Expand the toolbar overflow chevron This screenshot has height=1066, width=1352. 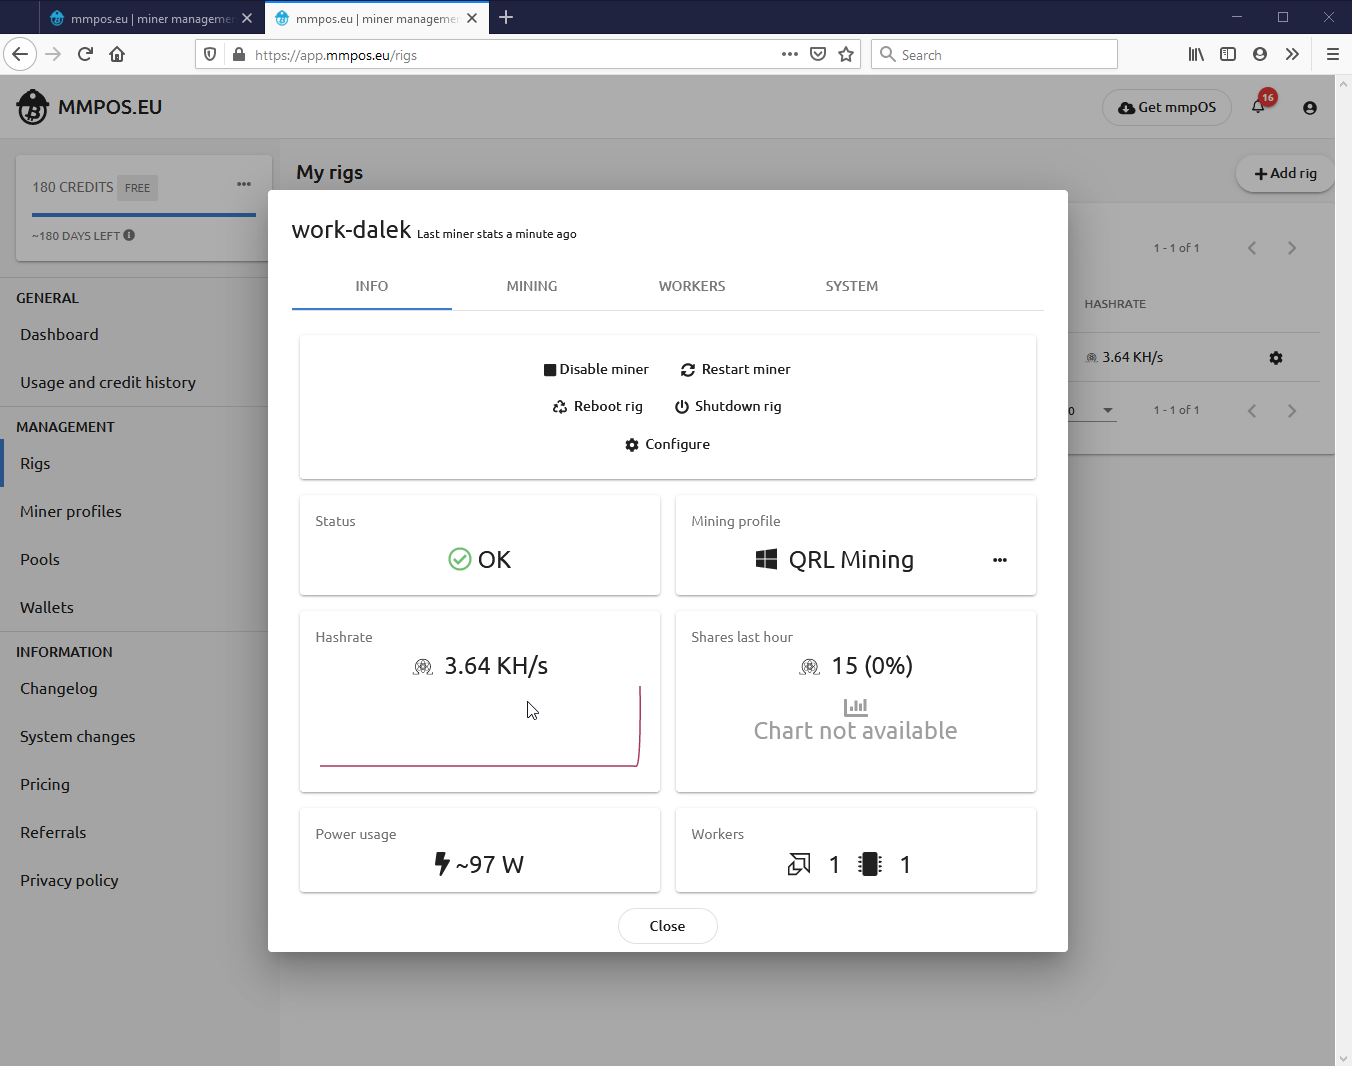click(x=1292, y=54)
